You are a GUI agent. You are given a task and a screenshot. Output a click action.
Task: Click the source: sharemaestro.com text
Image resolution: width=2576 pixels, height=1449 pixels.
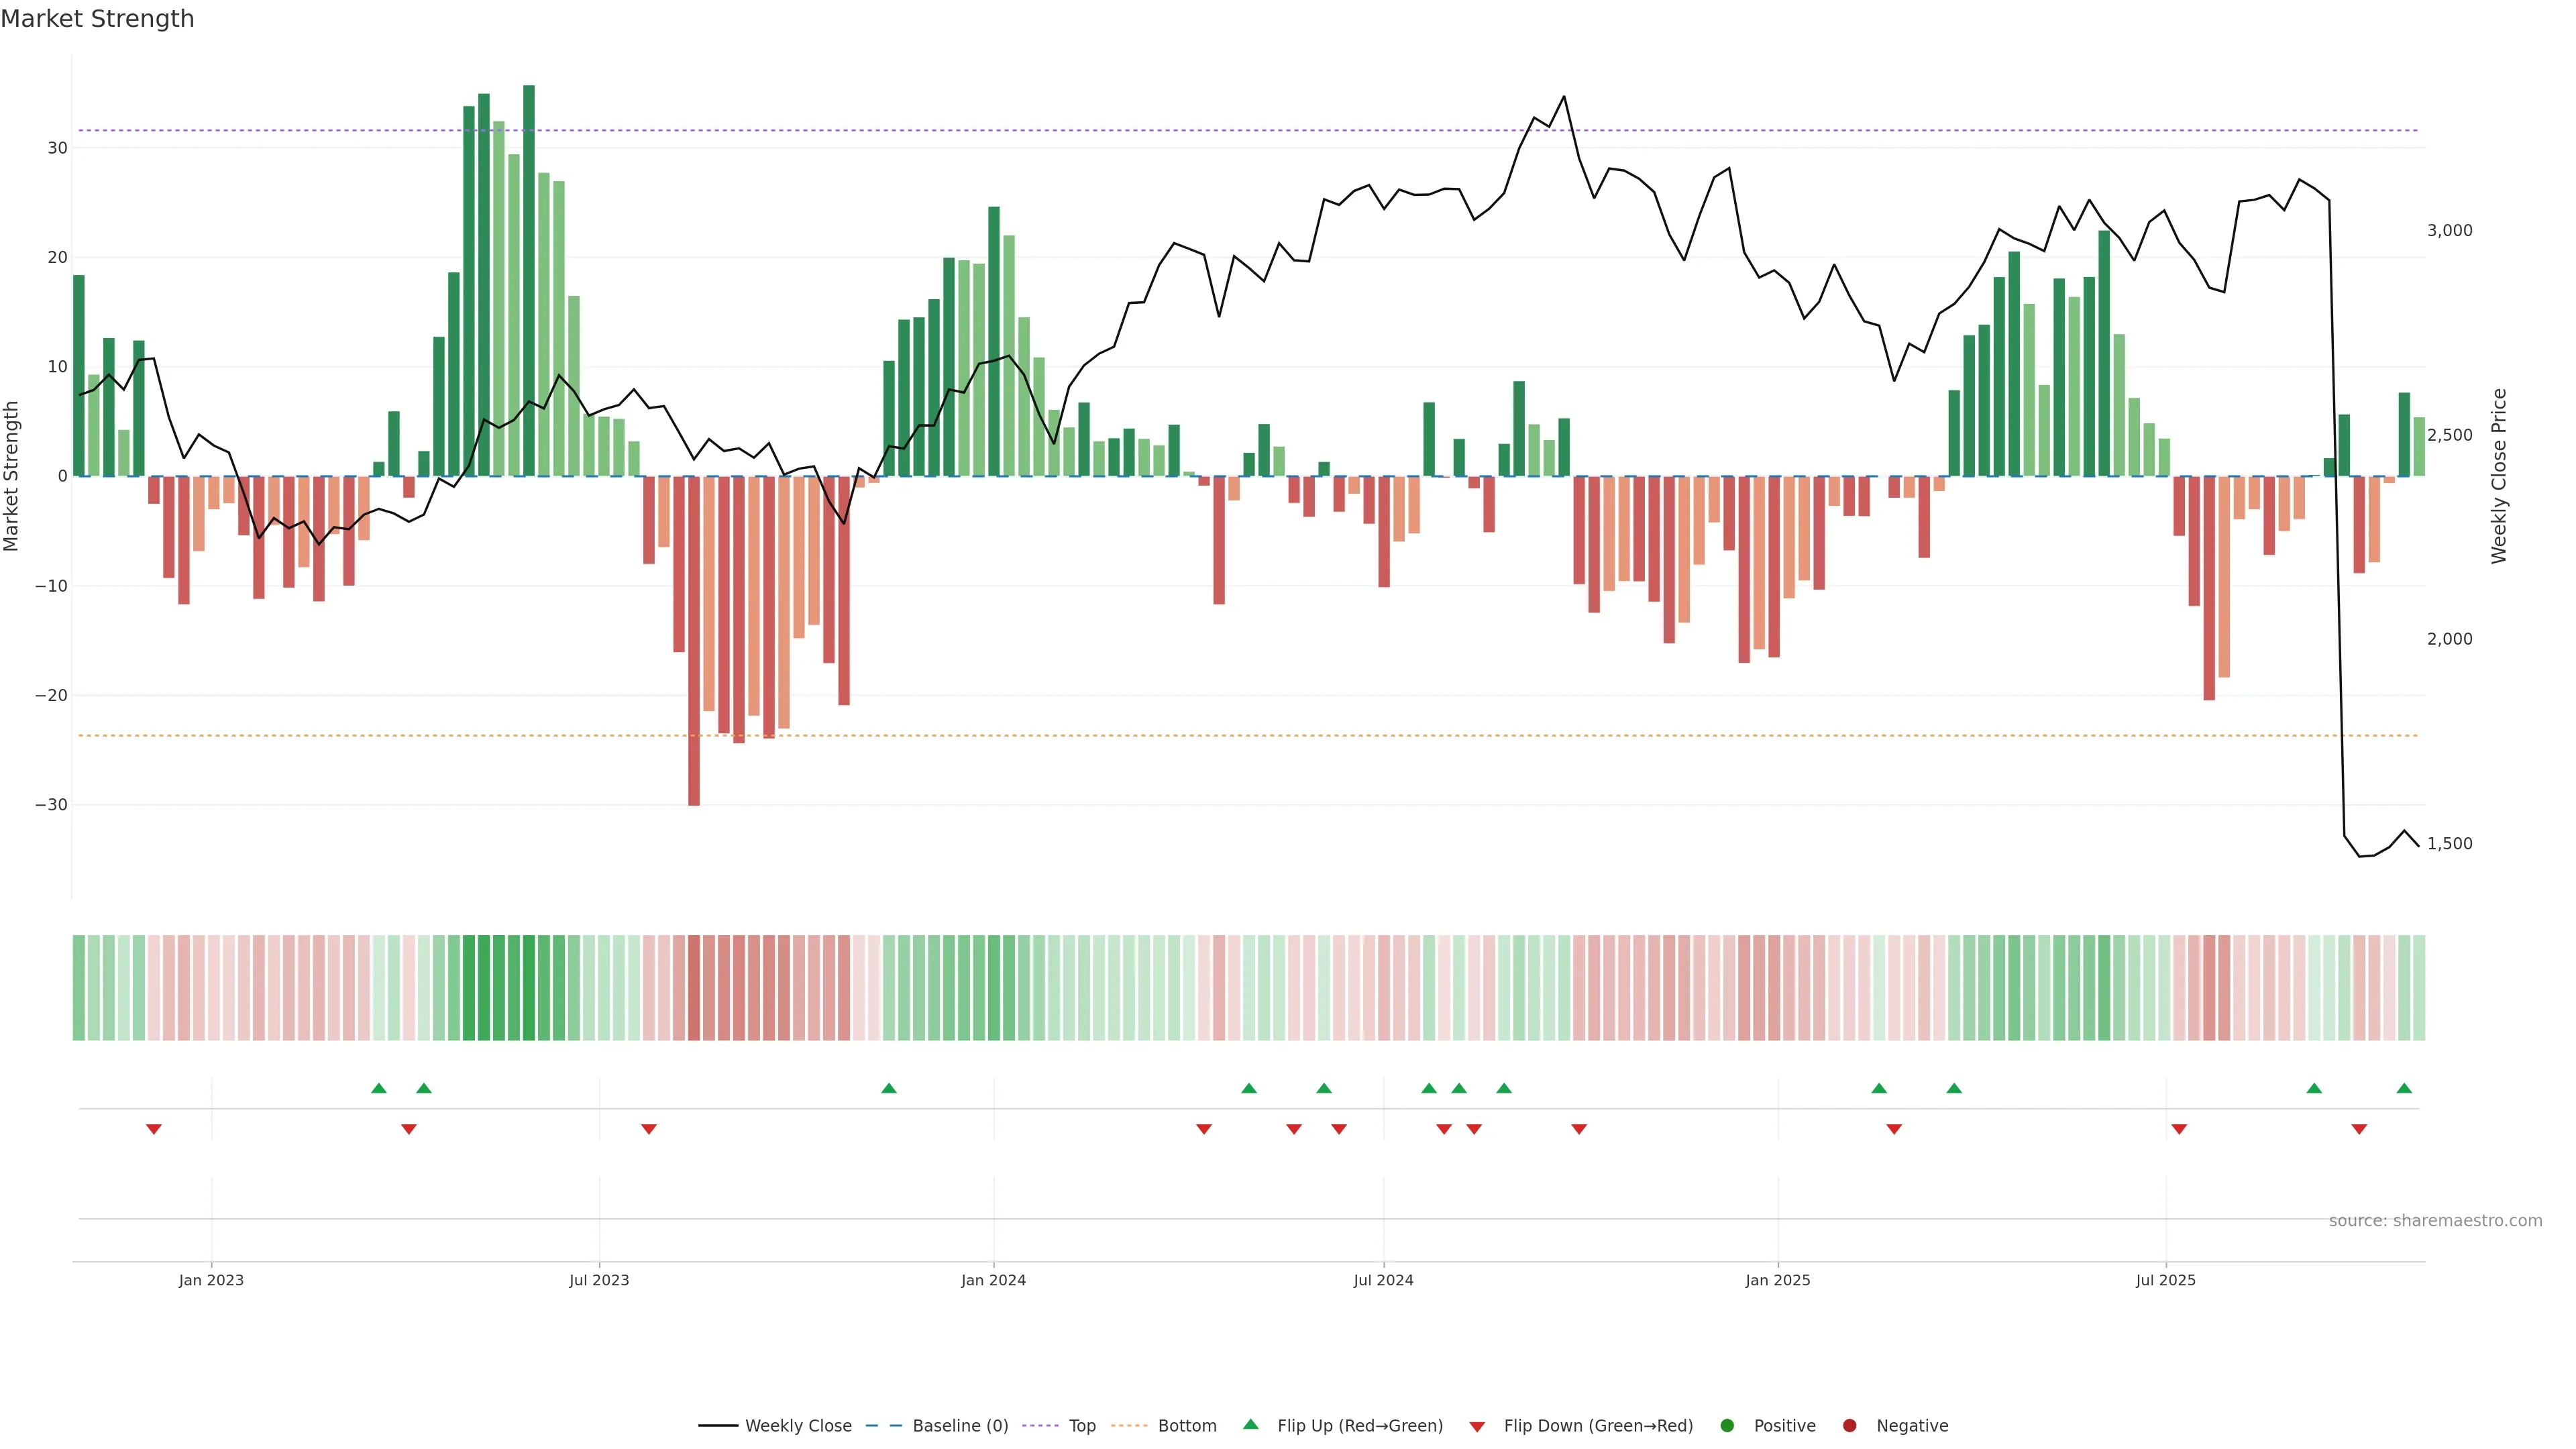click(2435, 1220)
